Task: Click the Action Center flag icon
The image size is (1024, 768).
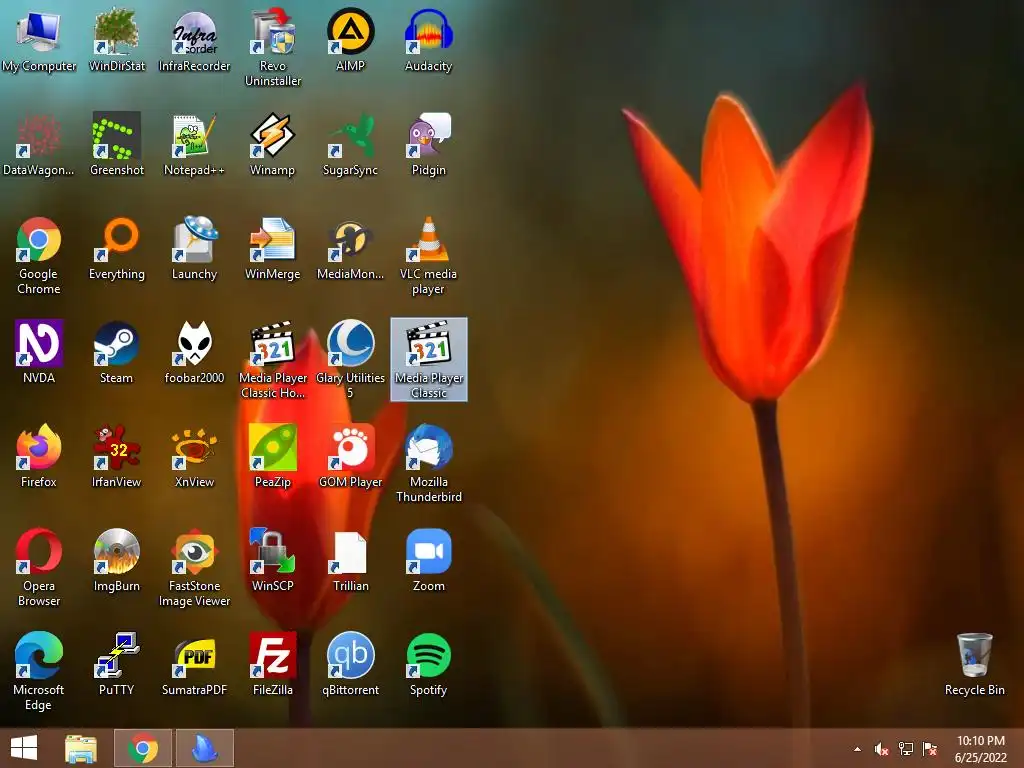Action: point(930,749)
